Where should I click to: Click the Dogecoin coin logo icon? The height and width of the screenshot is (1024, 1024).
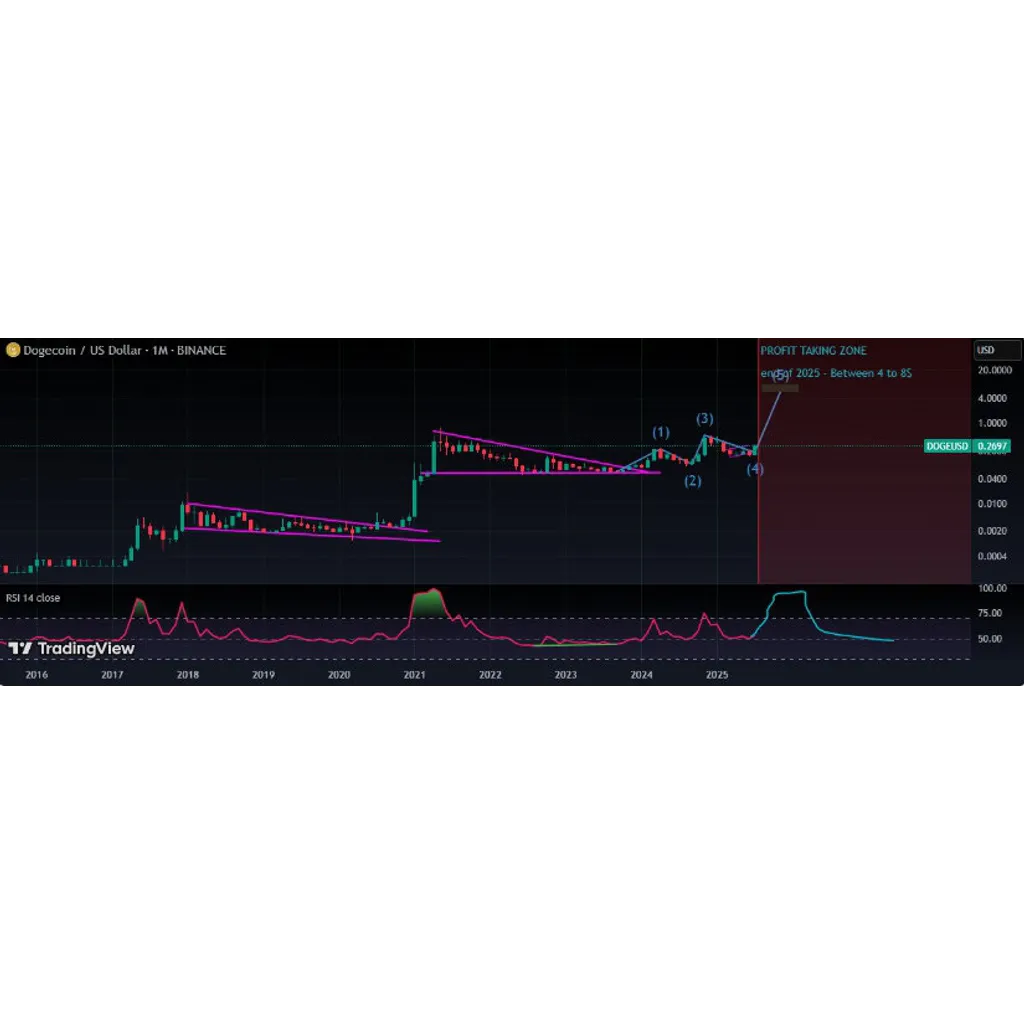coord(13,351)
